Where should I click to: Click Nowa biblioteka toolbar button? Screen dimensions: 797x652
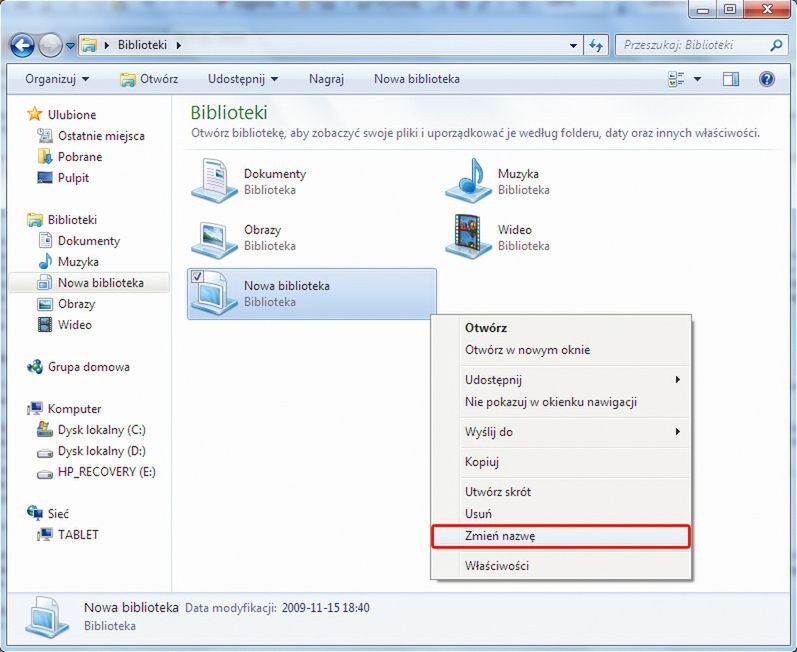point(417,79)
